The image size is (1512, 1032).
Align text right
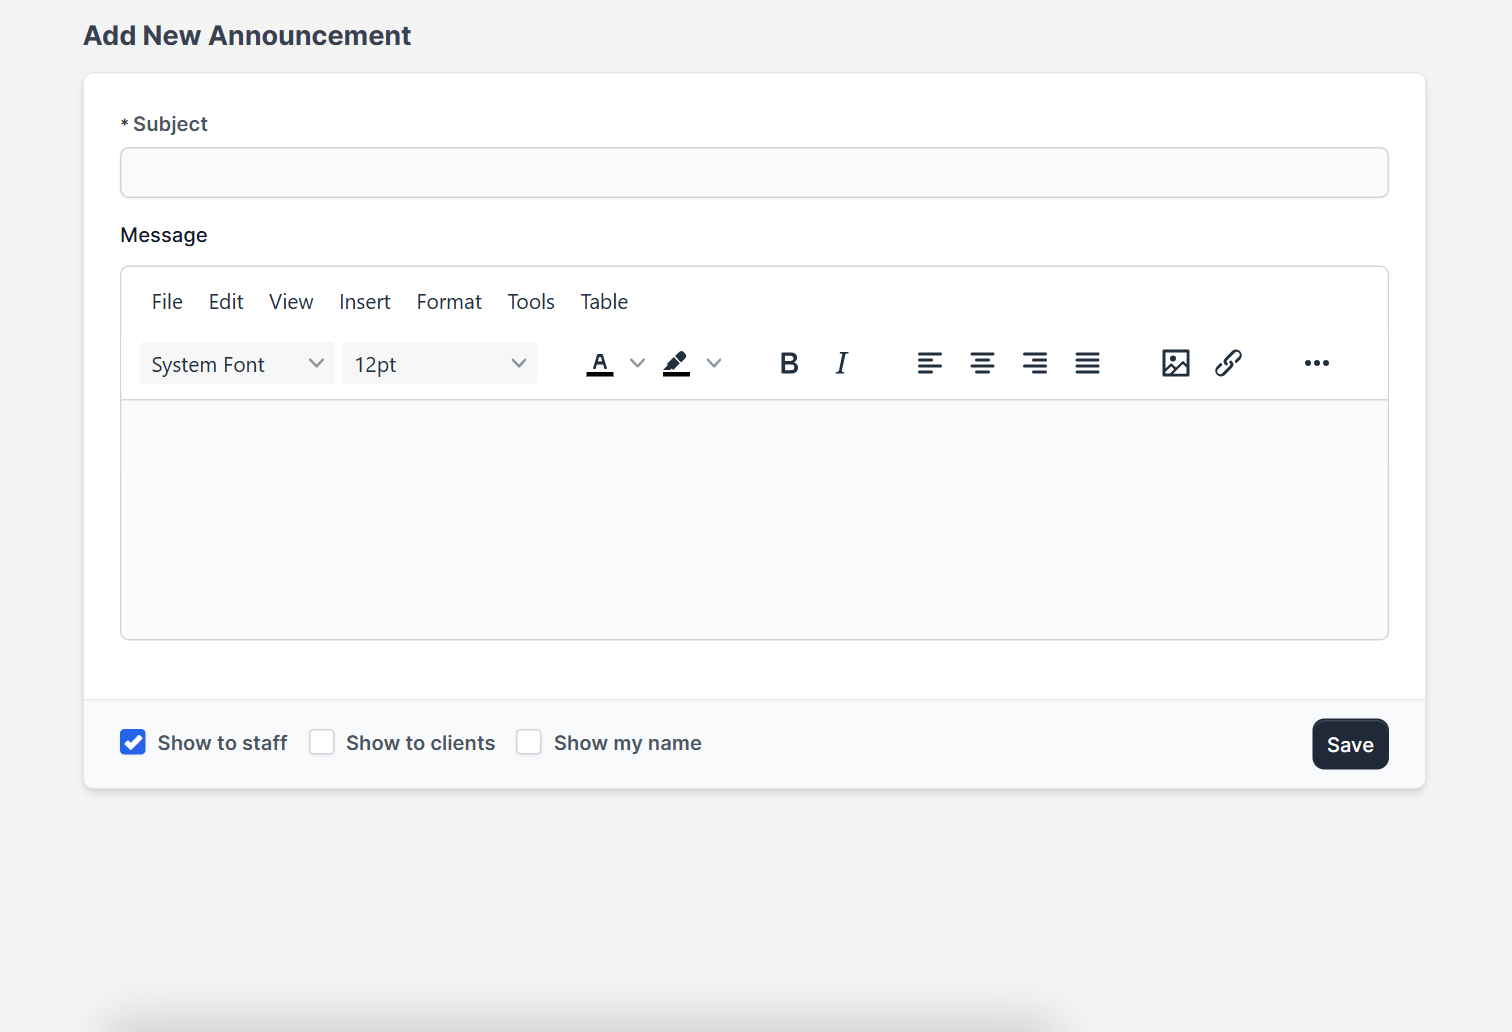click(1035, 363)
